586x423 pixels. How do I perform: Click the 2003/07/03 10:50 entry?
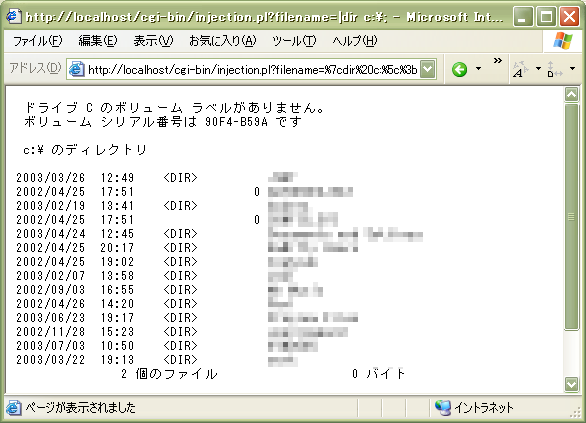(167, 346)
